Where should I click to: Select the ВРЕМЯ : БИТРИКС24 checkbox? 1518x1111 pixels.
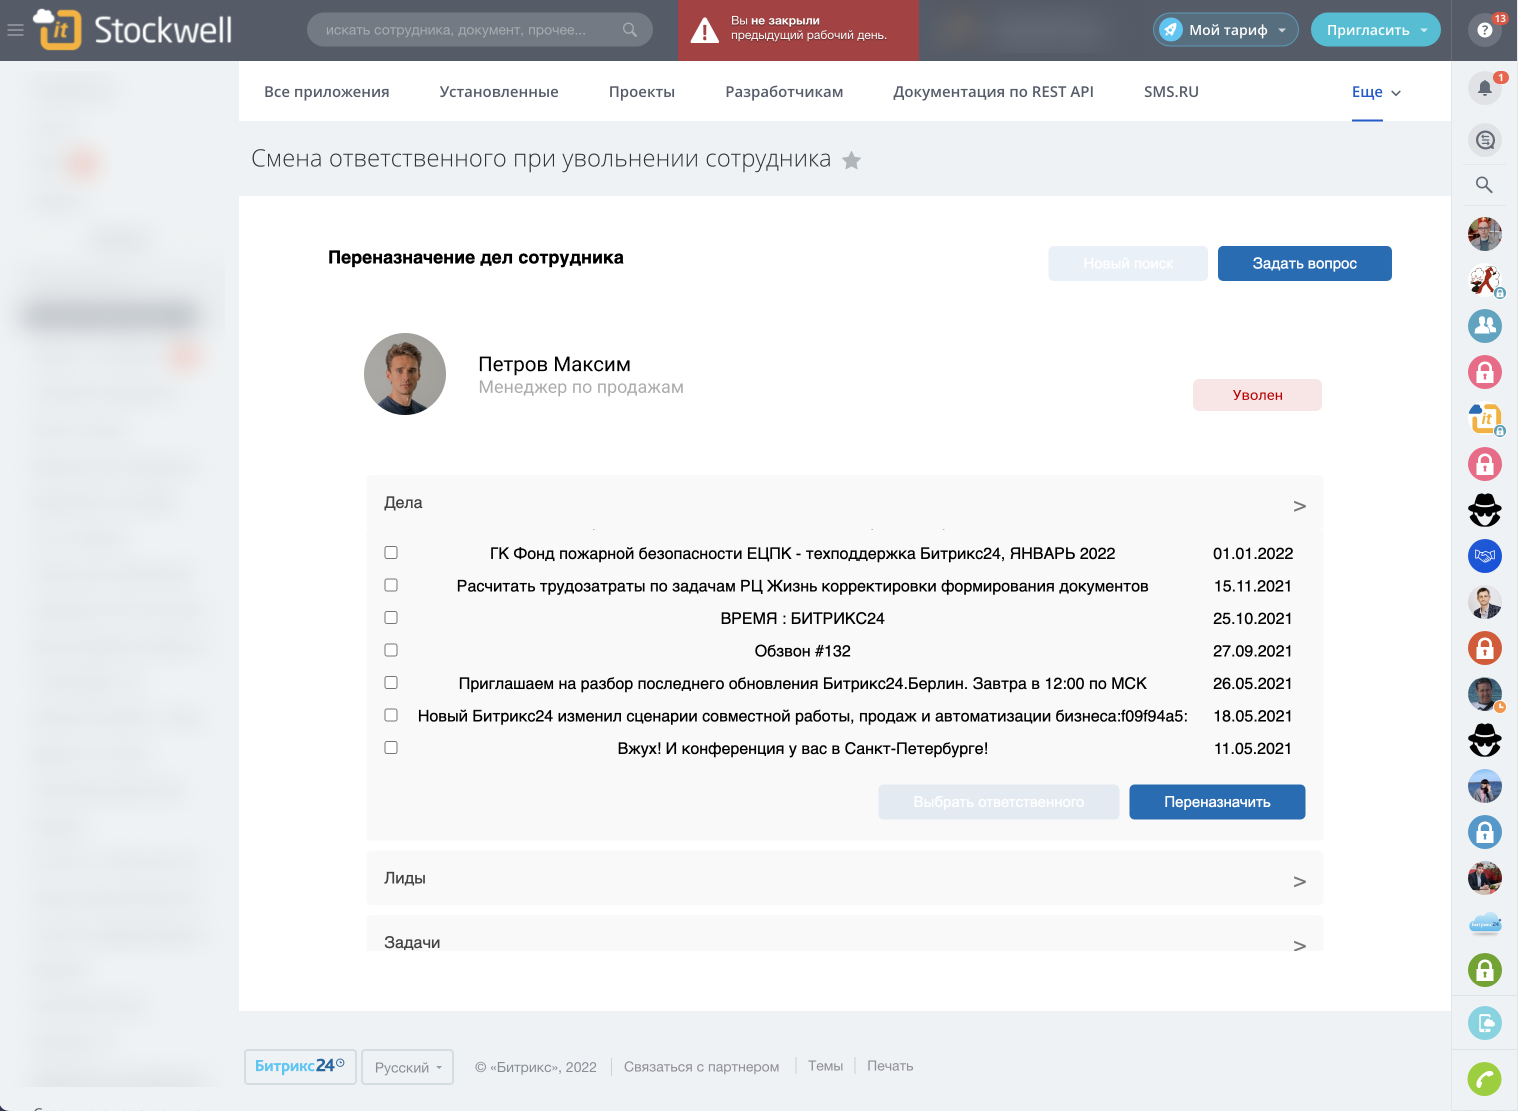391,618
